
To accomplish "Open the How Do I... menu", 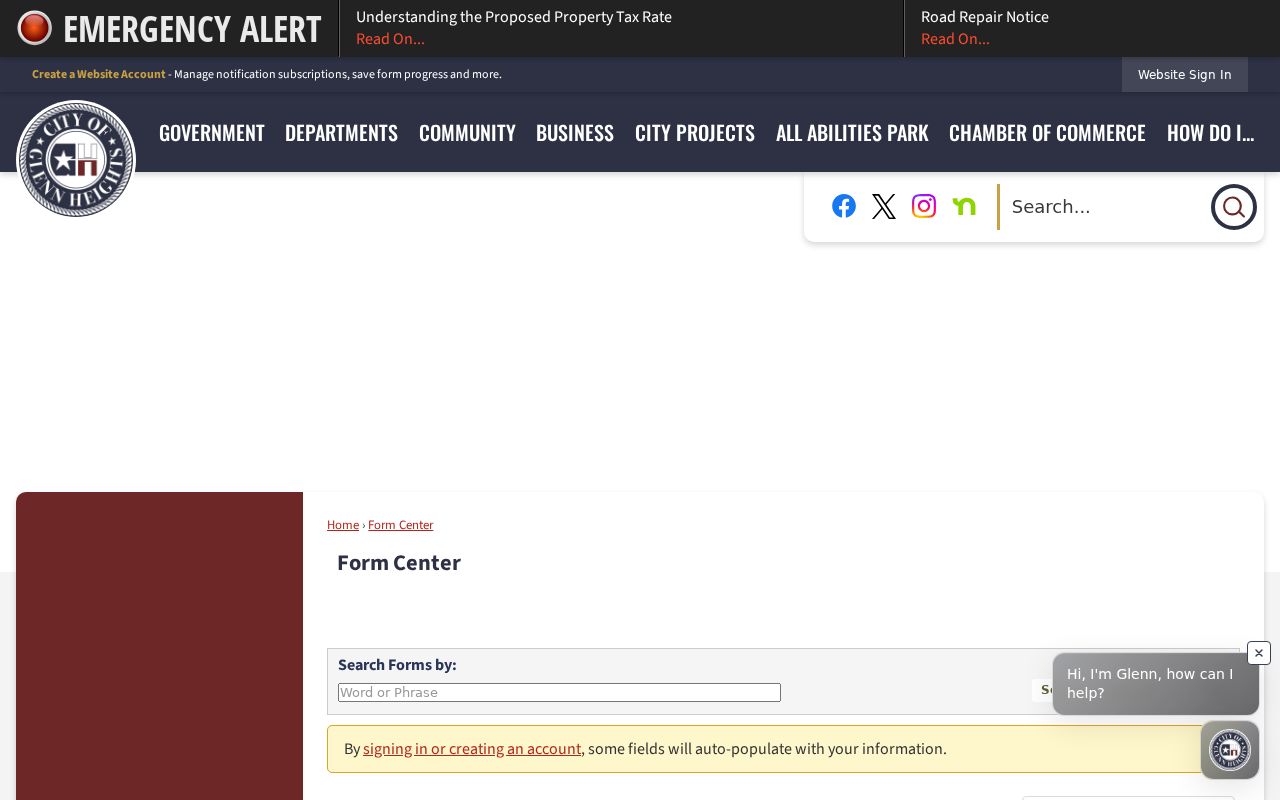I will click(x=1210, y=133).
